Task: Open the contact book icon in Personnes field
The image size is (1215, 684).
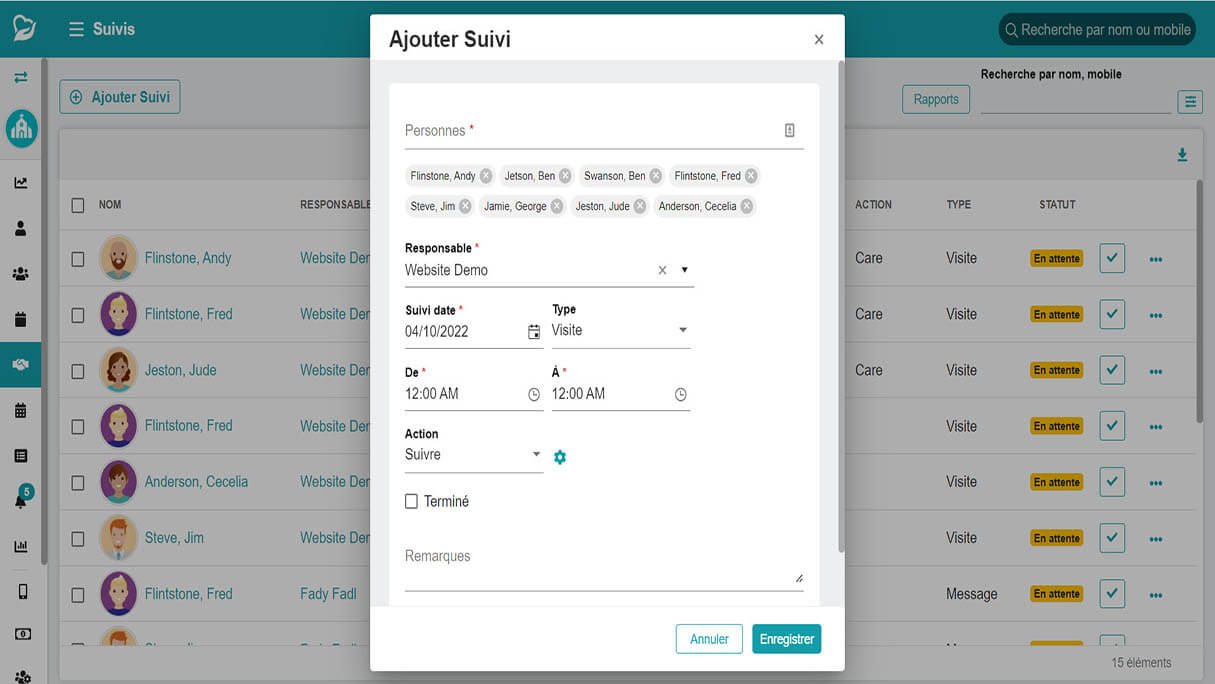Action: coord(789,130)
